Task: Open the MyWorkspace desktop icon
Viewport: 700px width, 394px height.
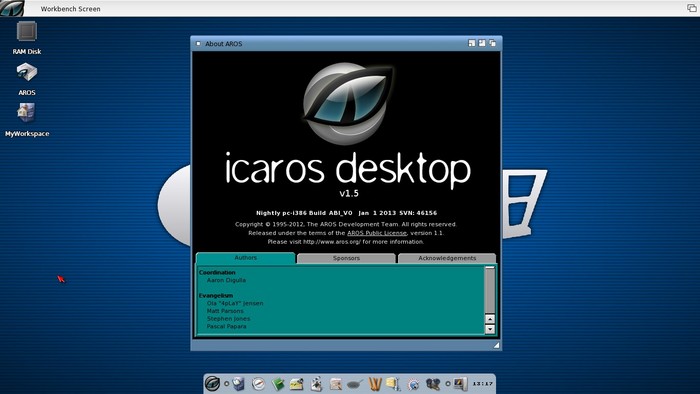Action: coord(26,112)
